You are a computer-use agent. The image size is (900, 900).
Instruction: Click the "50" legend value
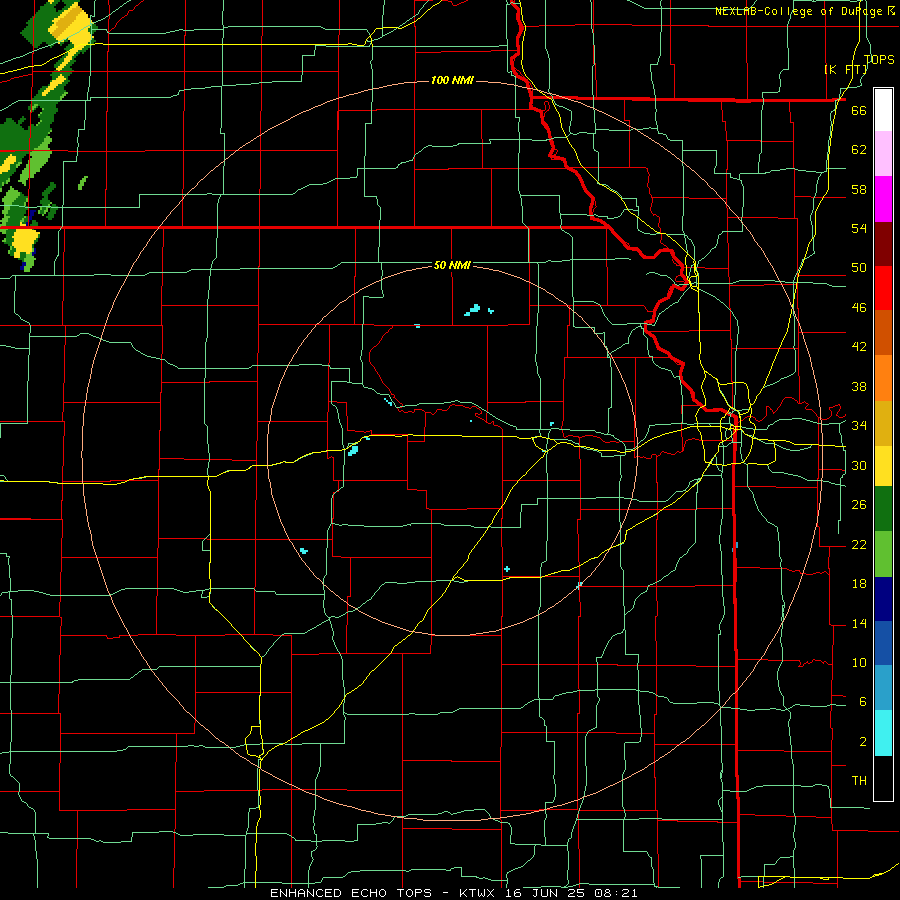(x=859, y=268)
